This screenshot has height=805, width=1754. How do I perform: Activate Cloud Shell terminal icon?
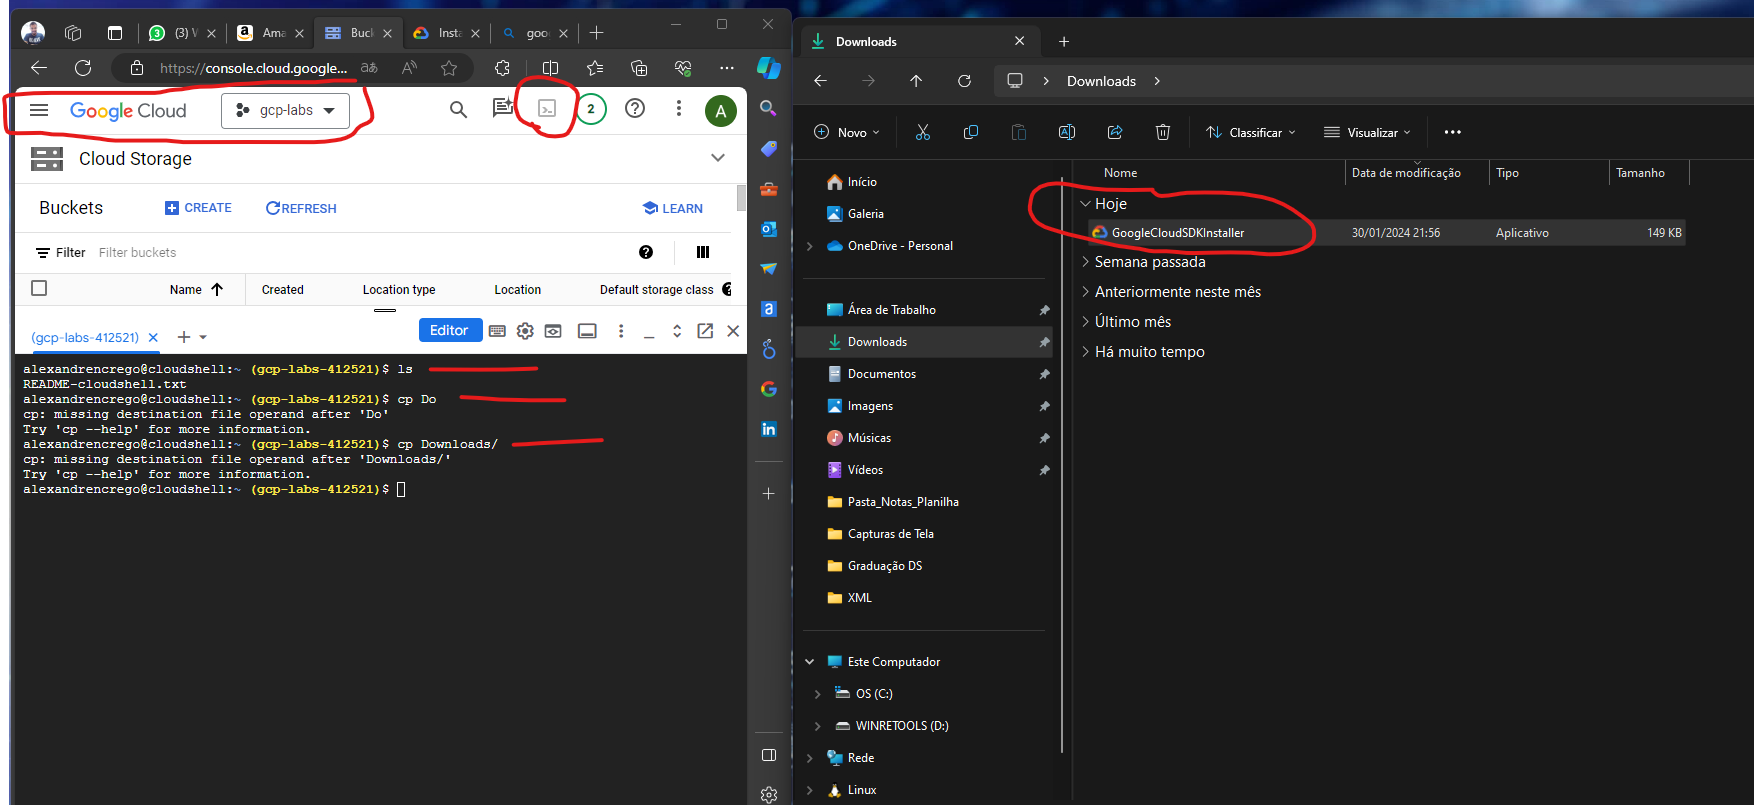547,108
